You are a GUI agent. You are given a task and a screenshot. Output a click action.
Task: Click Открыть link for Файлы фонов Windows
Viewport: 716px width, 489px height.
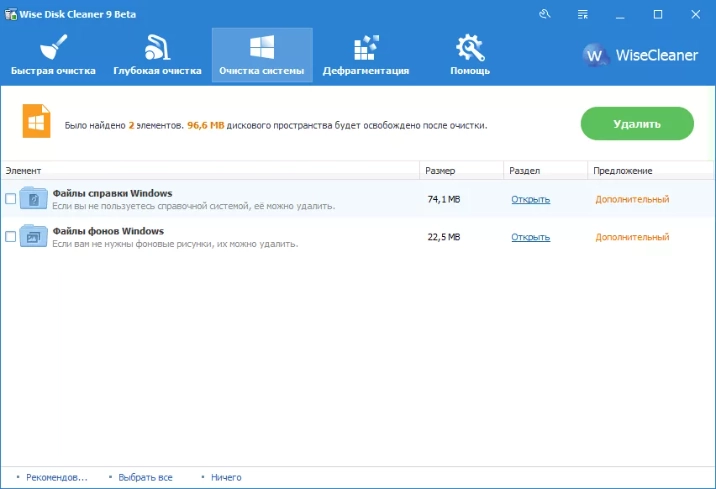pyautogui.click(x=530, y=237)
